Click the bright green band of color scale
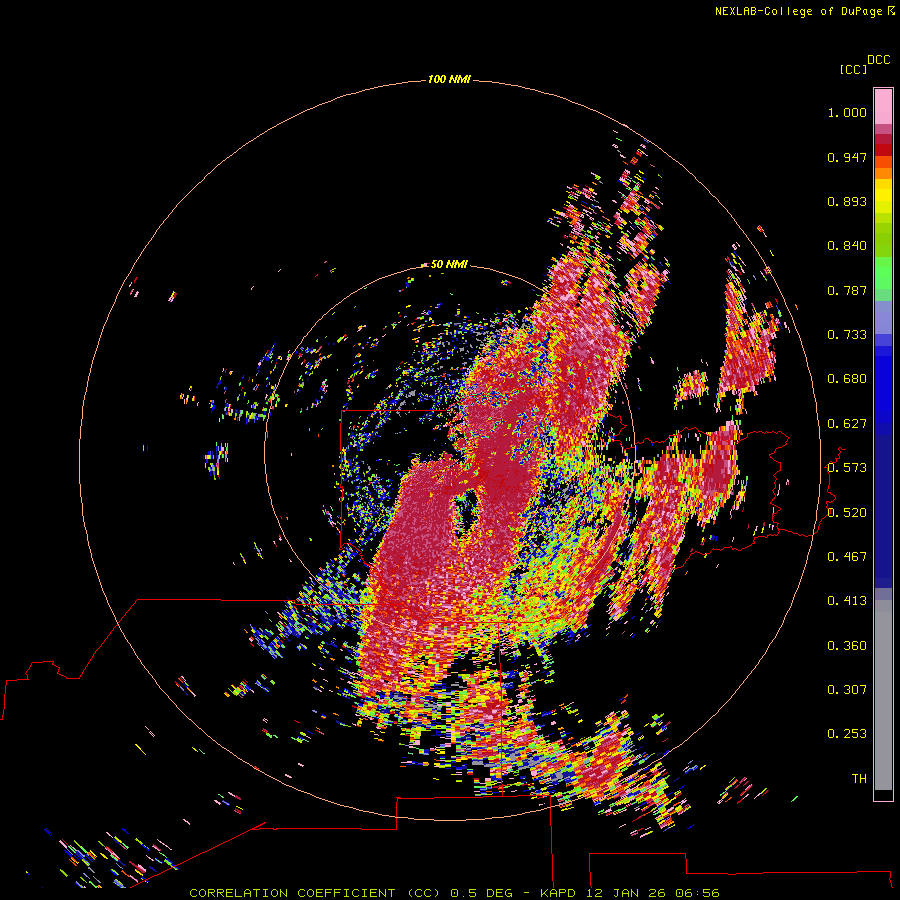900x900 pixels. (883, 273)
